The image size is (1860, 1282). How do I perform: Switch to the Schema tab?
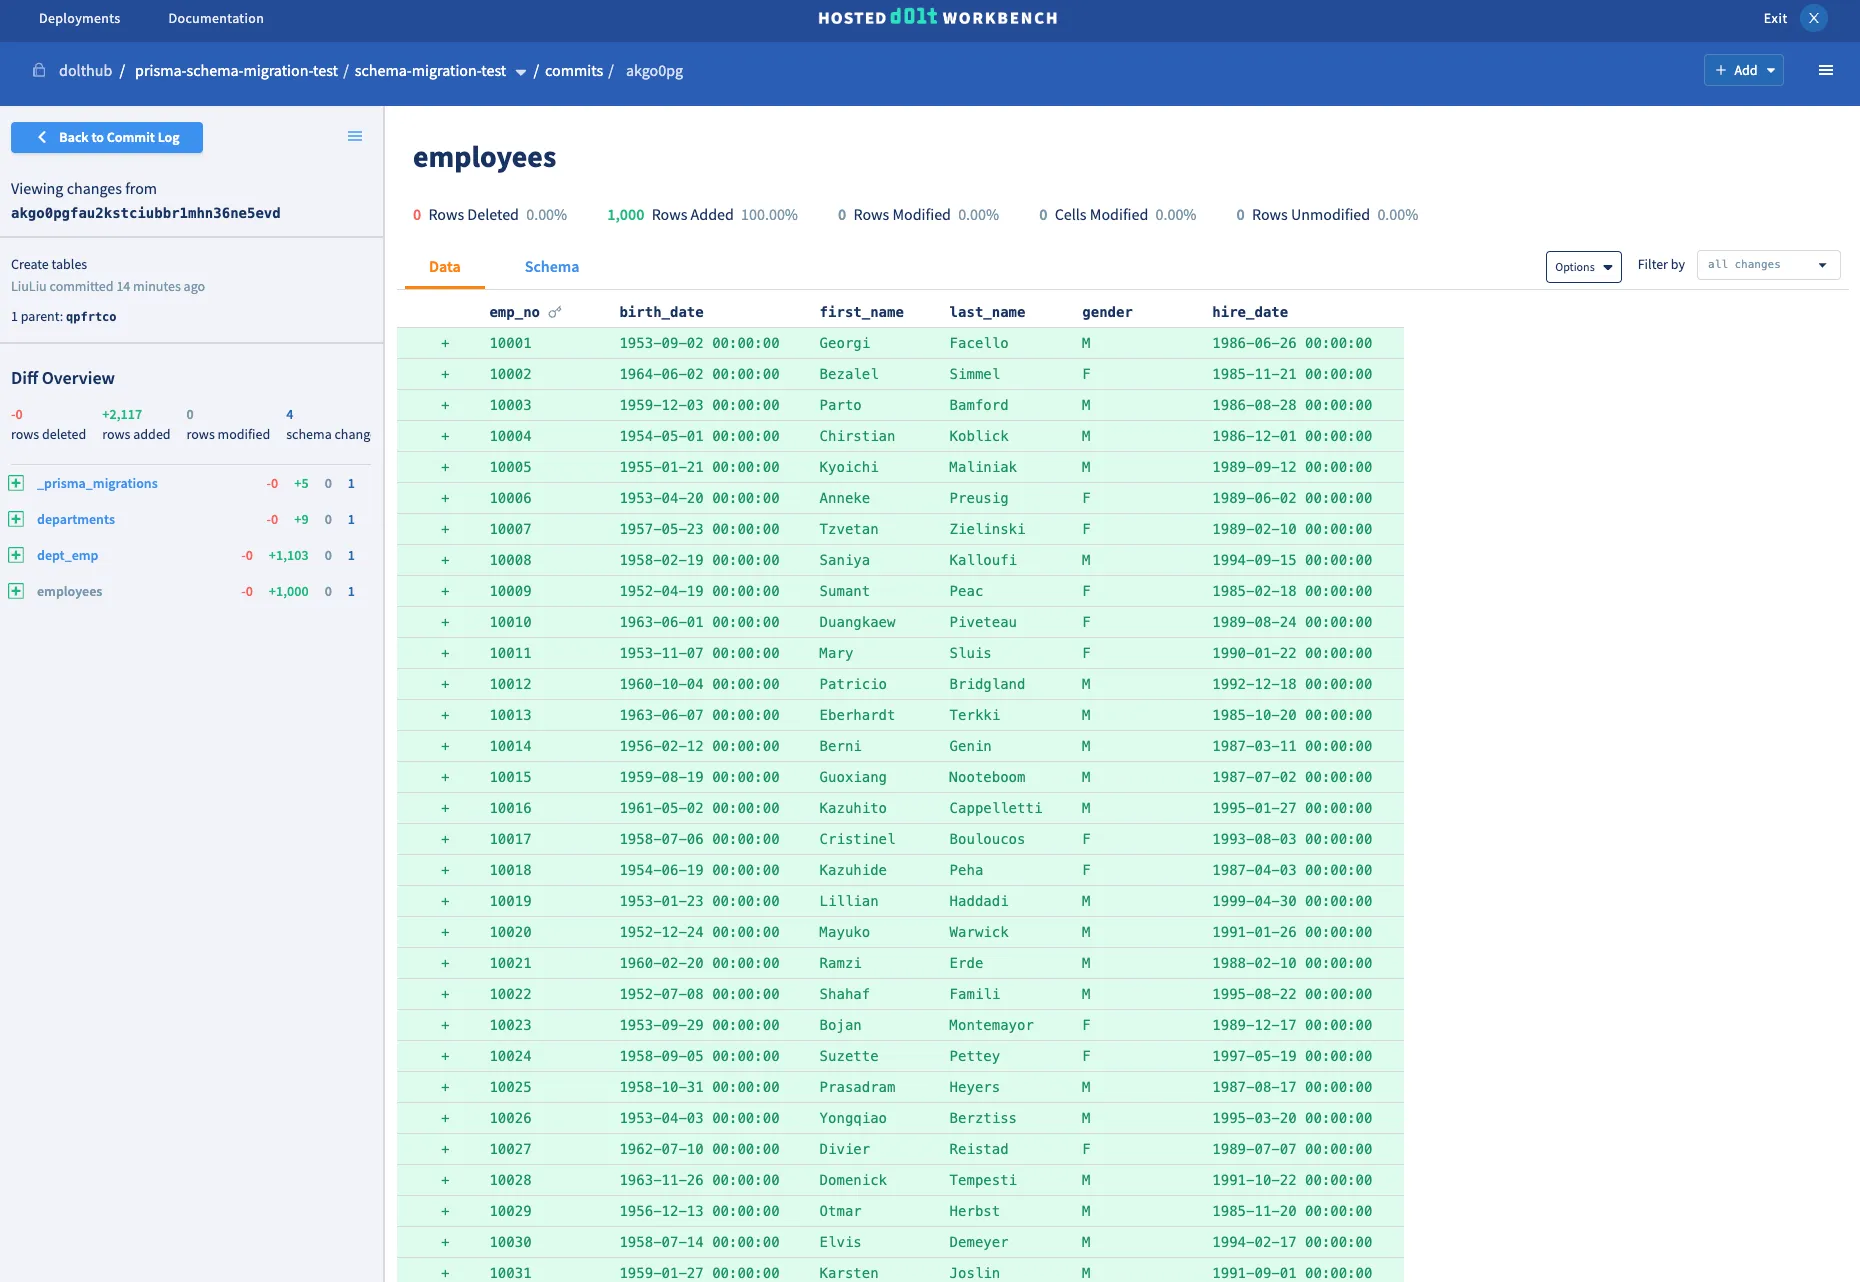[551, 267]
